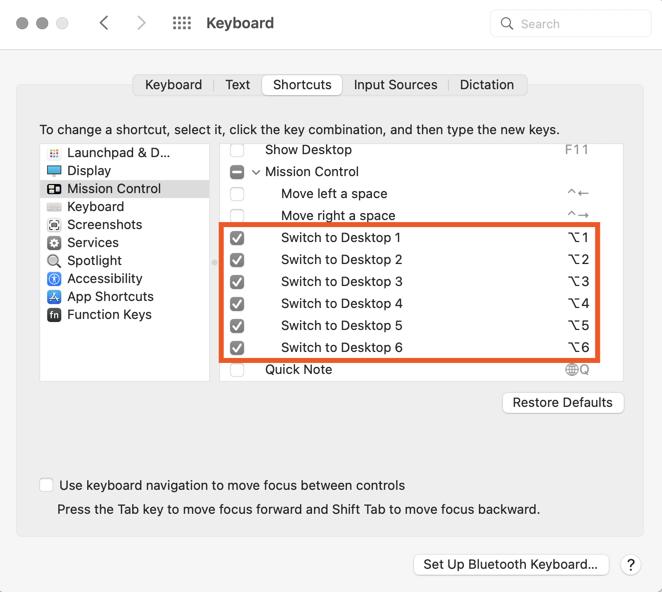Enable the Show Desktop shortcut checkbox
The image size is (662, 592).
click(x=237, y=150)
